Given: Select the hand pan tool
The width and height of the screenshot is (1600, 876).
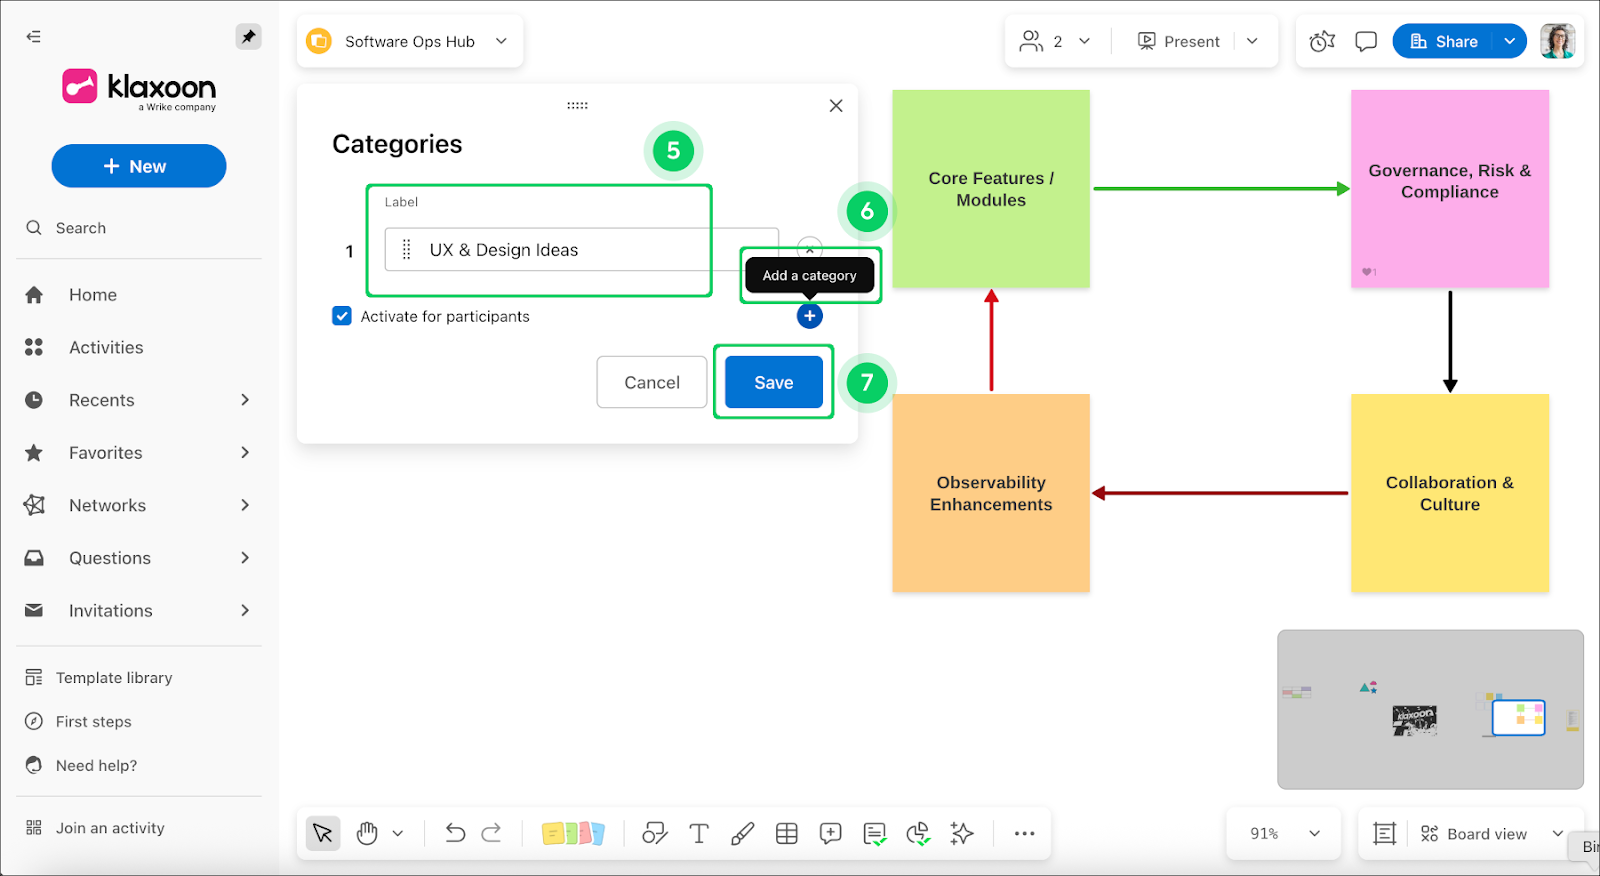Looking at the screenshot, I should 367,833.
